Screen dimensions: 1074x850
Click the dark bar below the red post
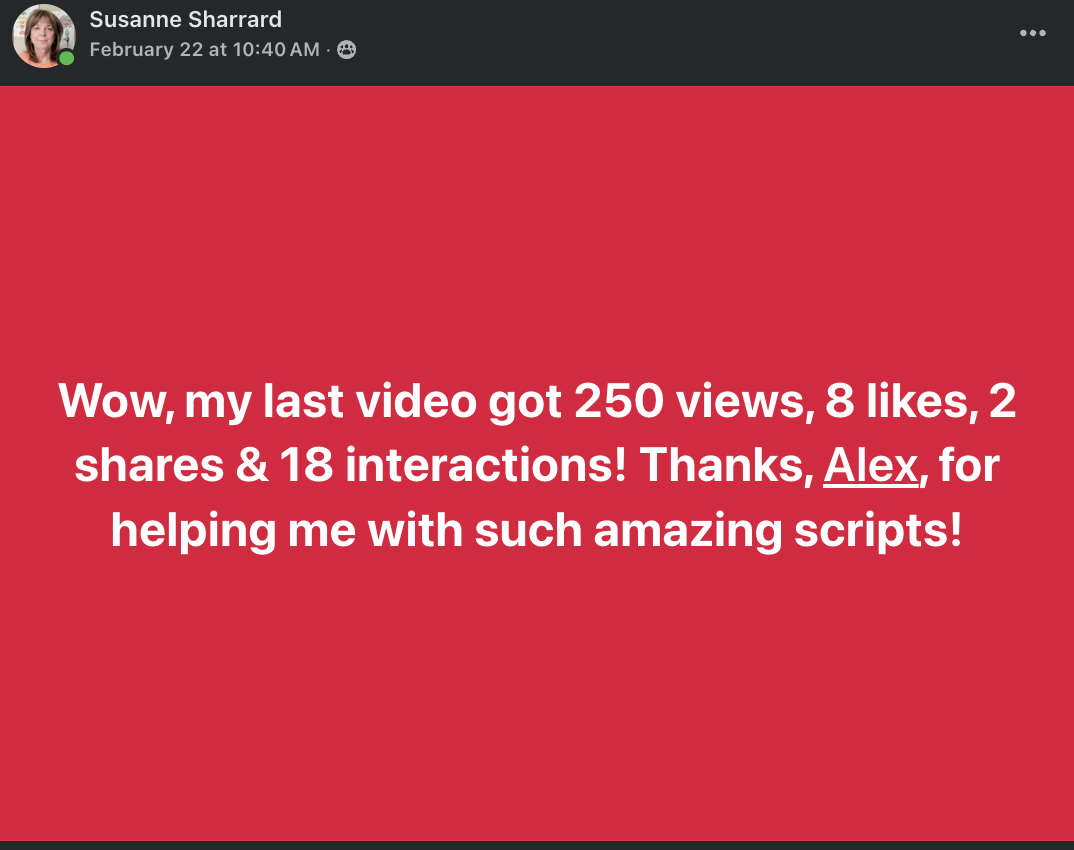(x=537, y=845)
